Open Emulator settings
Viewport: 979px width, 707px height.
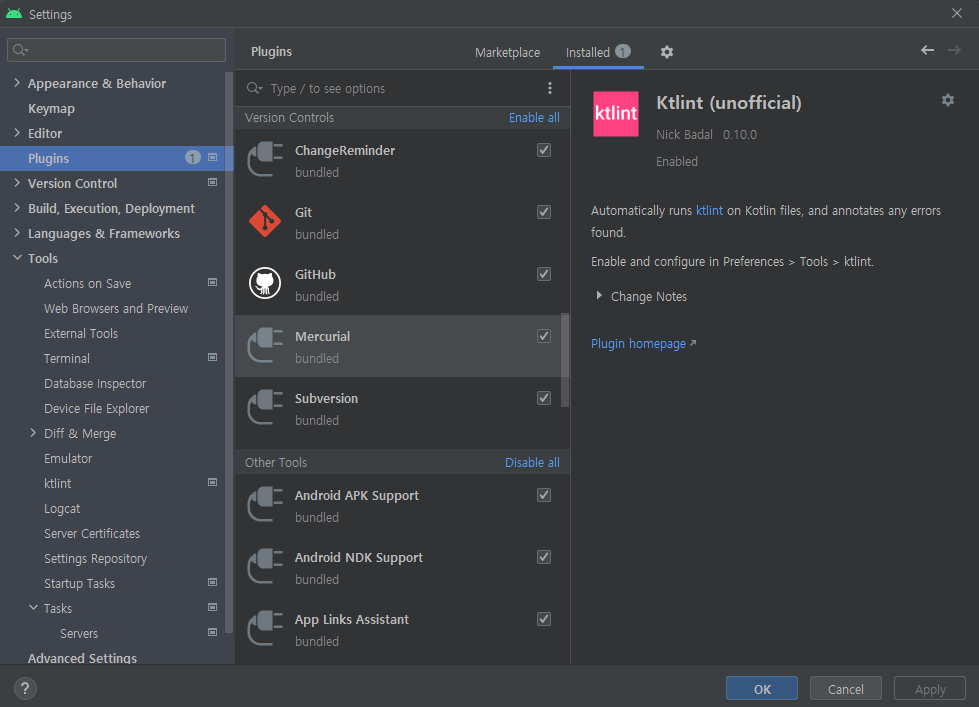click(x=68, y=458)
